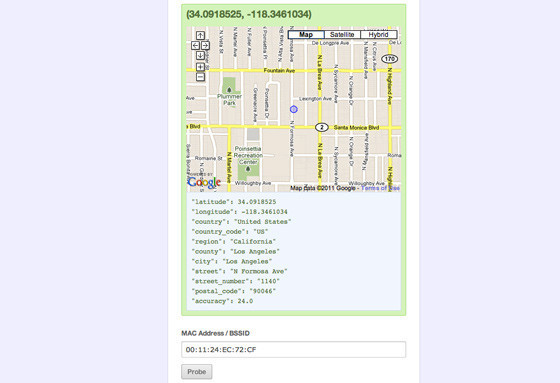Click the blue location marker on map
This screenshot has height=383, width=560.
tap(294, 109)
